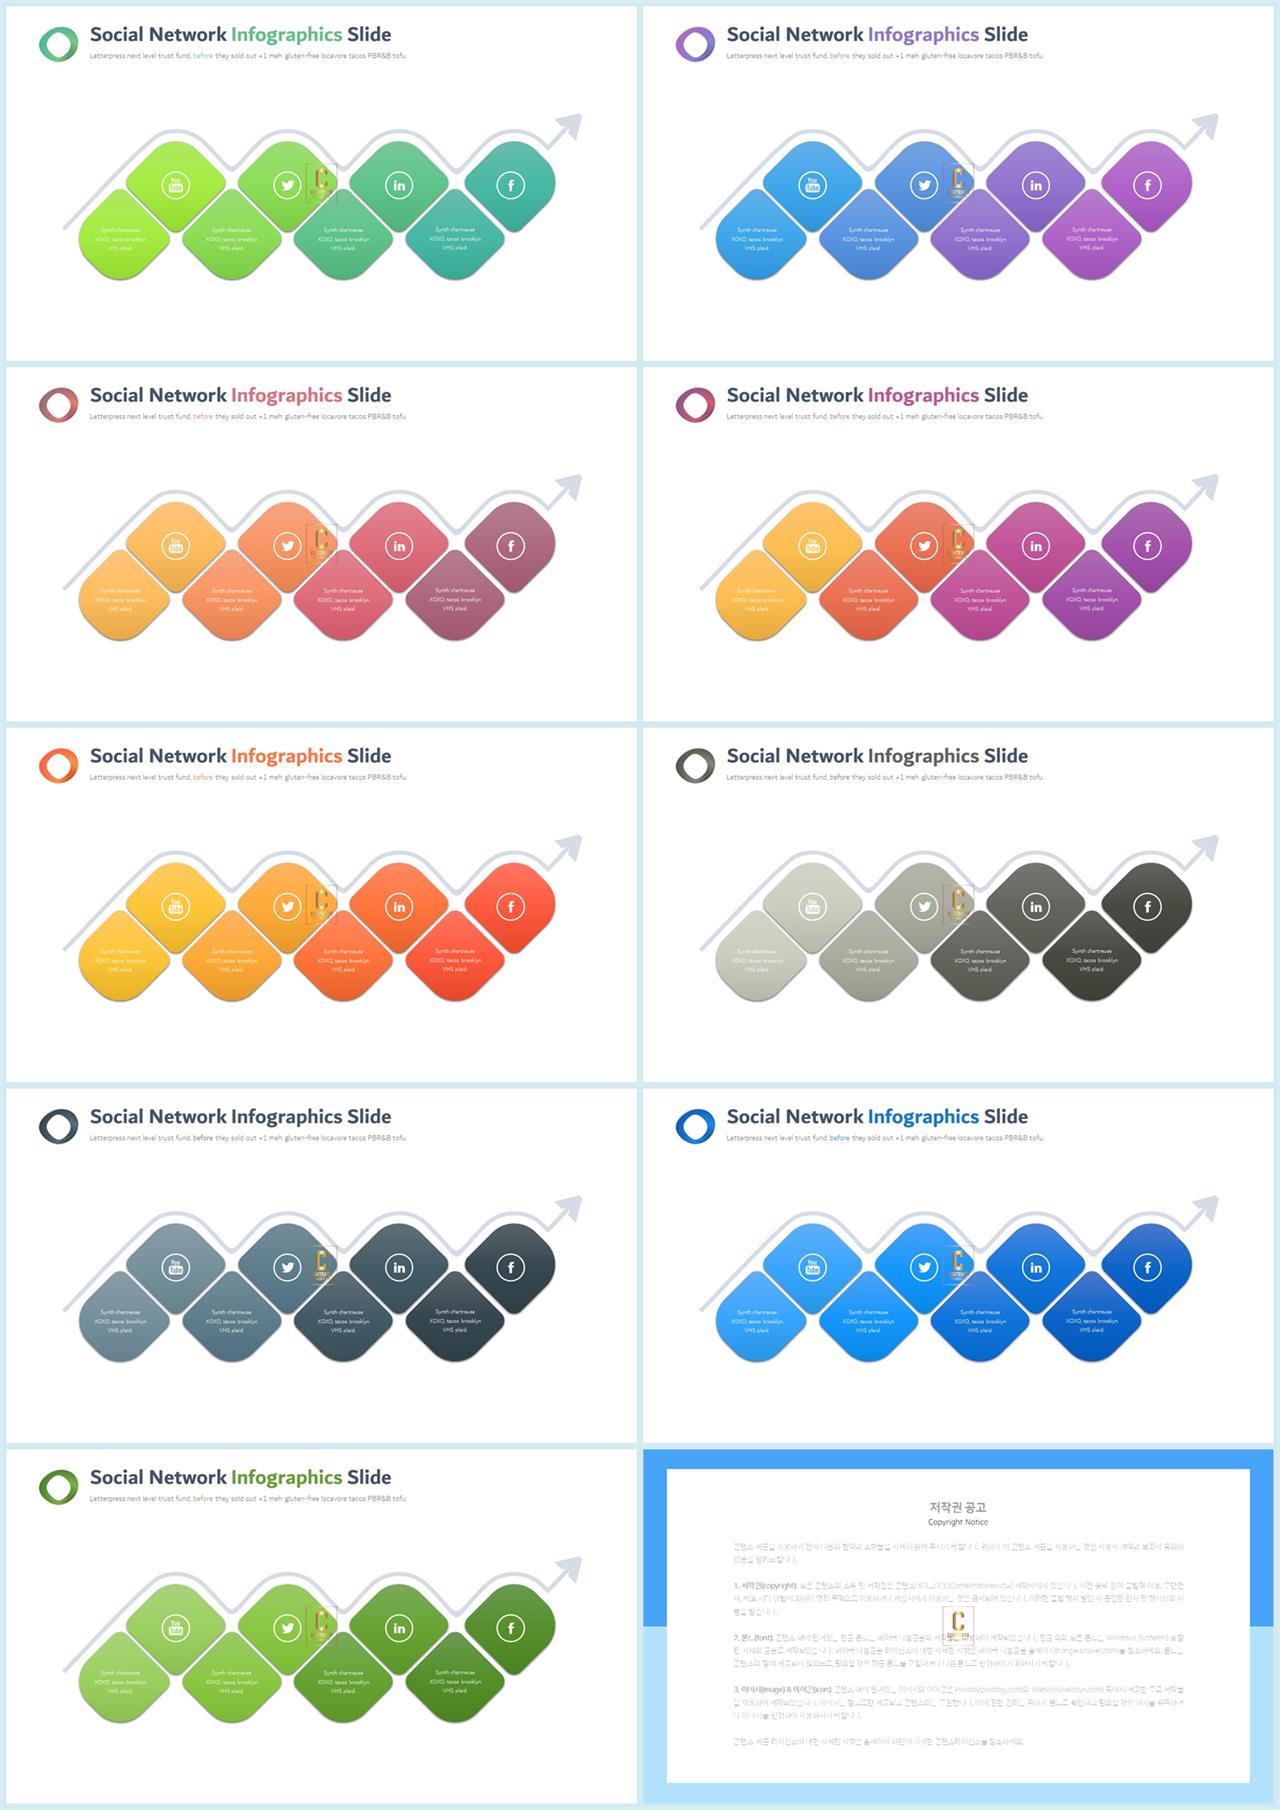Select the copyright notice slide thumbnail

pos(958,1625)
